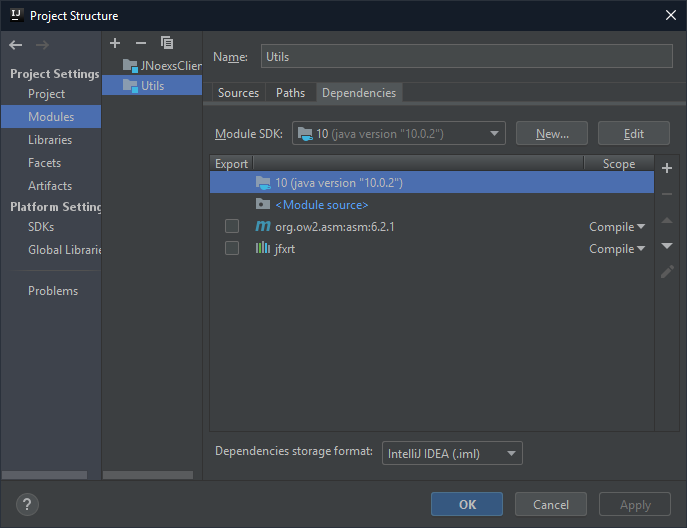The width and height of the screenshot is (687, 528).
Task: Toggle export checkbox for org.ow2.asm:asm:6.2.1
Action: click(232, 226)
